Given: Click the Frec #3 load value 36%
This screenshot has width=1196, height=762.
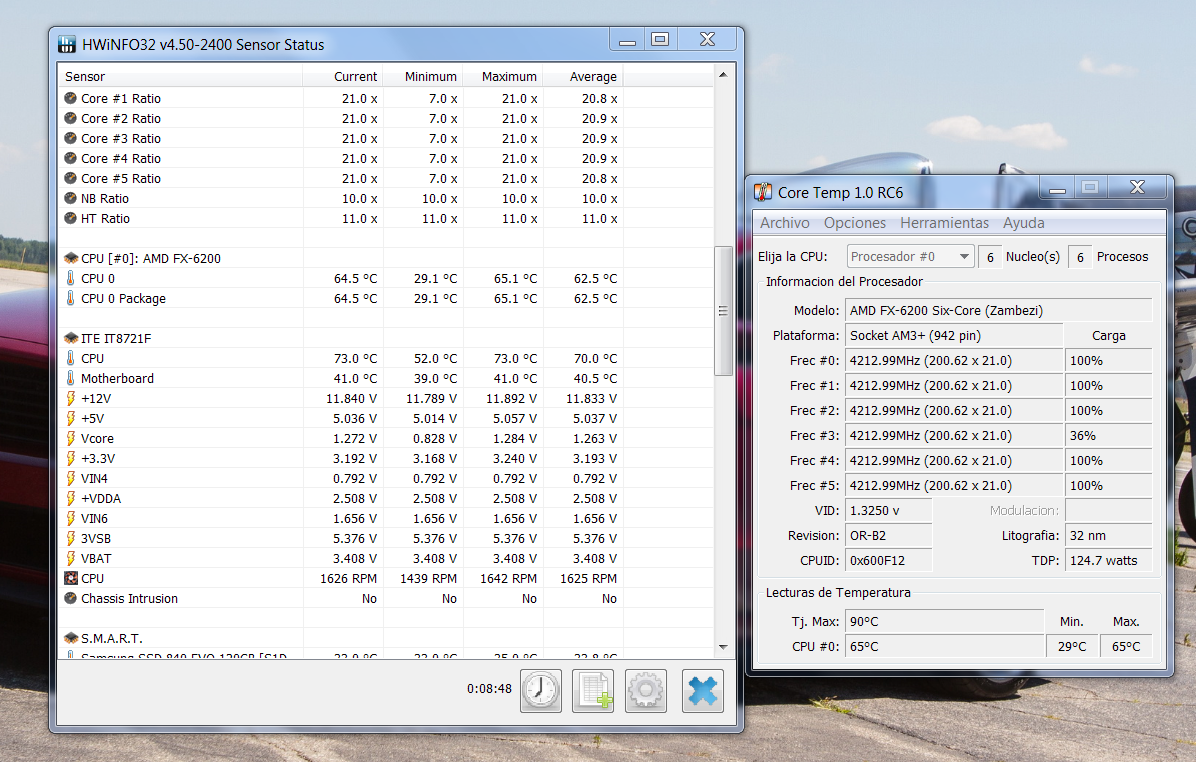Looking at the screenshot, I should 1108,436.
